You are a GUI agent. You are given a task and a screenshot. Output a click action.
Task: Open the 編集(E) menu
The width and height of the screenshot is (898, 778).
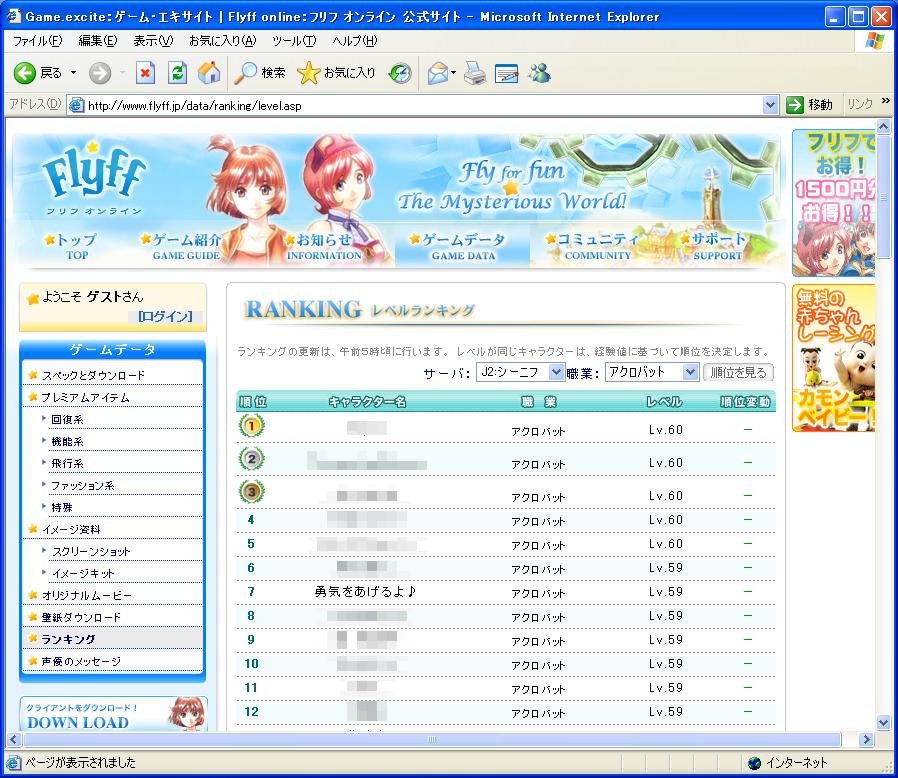click(x=98, y=41)
